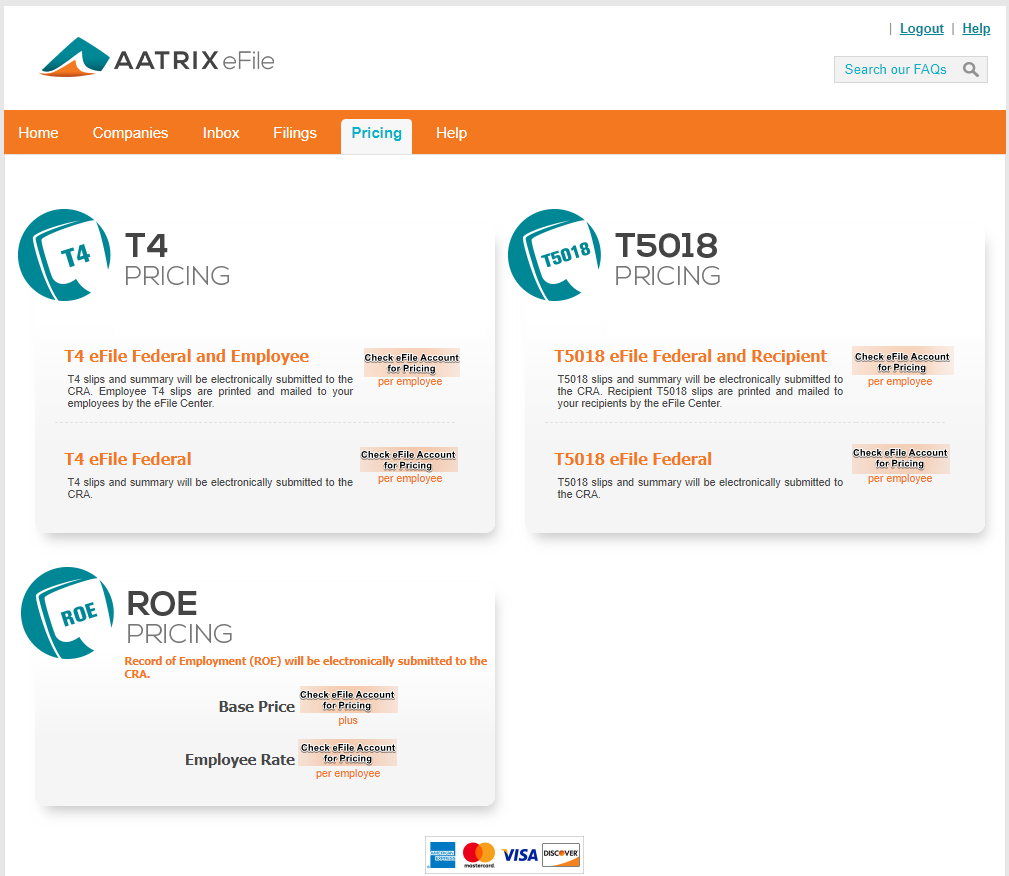Select the Pricing tab

click(x=376, y=133)
